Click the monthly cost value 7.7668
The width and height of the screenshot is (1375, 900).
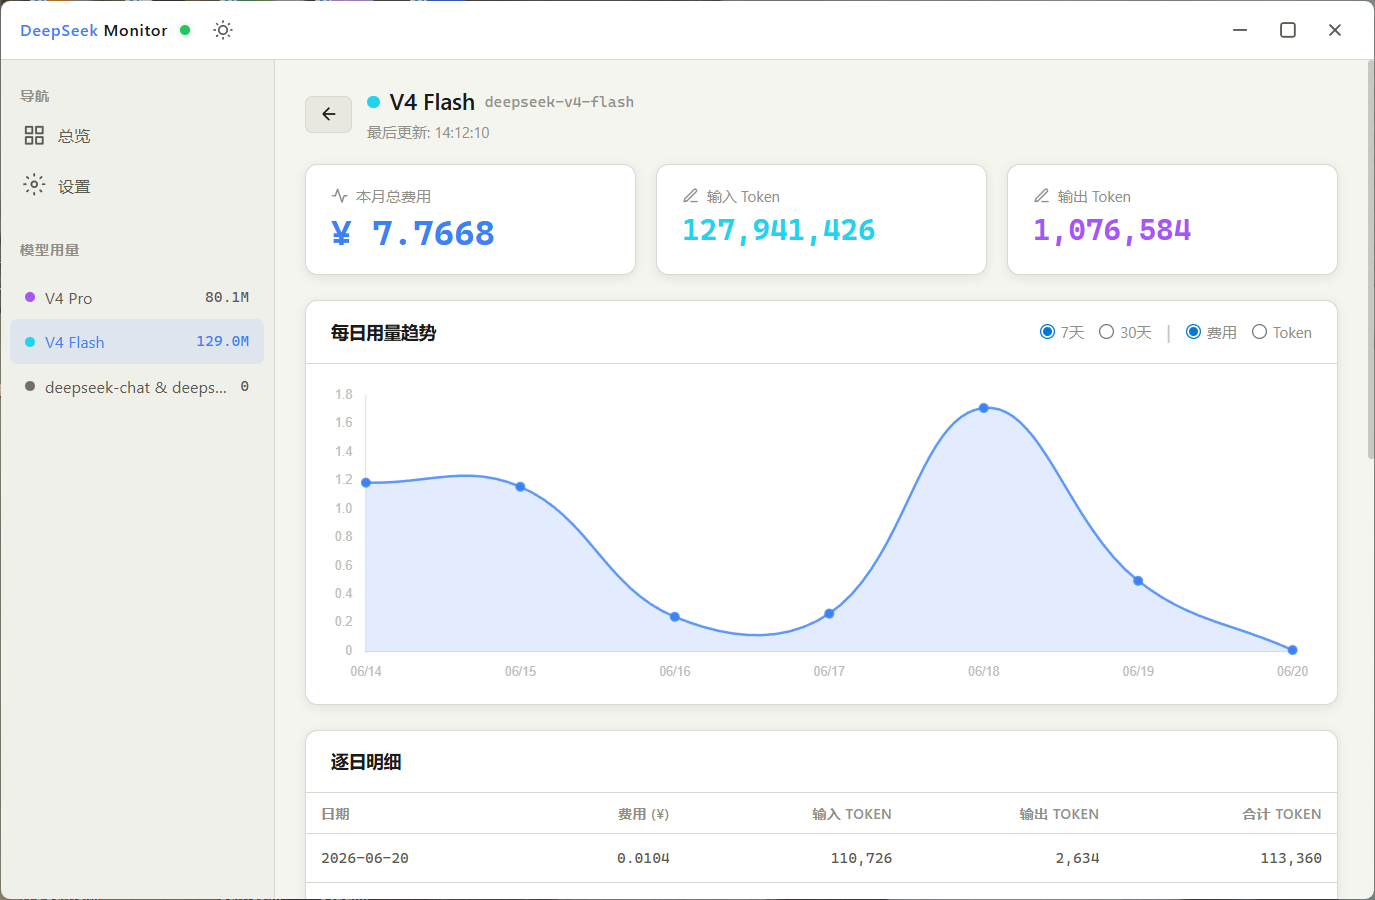click(x=413, y=233)
